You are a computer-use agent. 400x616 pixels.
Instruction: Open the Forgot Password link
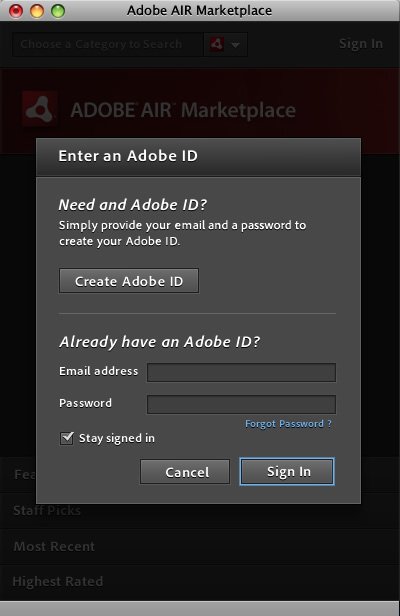[x=288, y=424]
